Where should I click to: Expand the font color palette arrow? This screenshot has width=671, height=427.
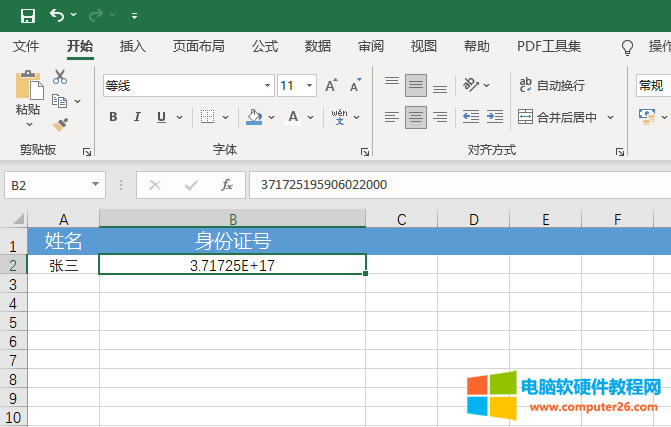click(x=311, y=117)
